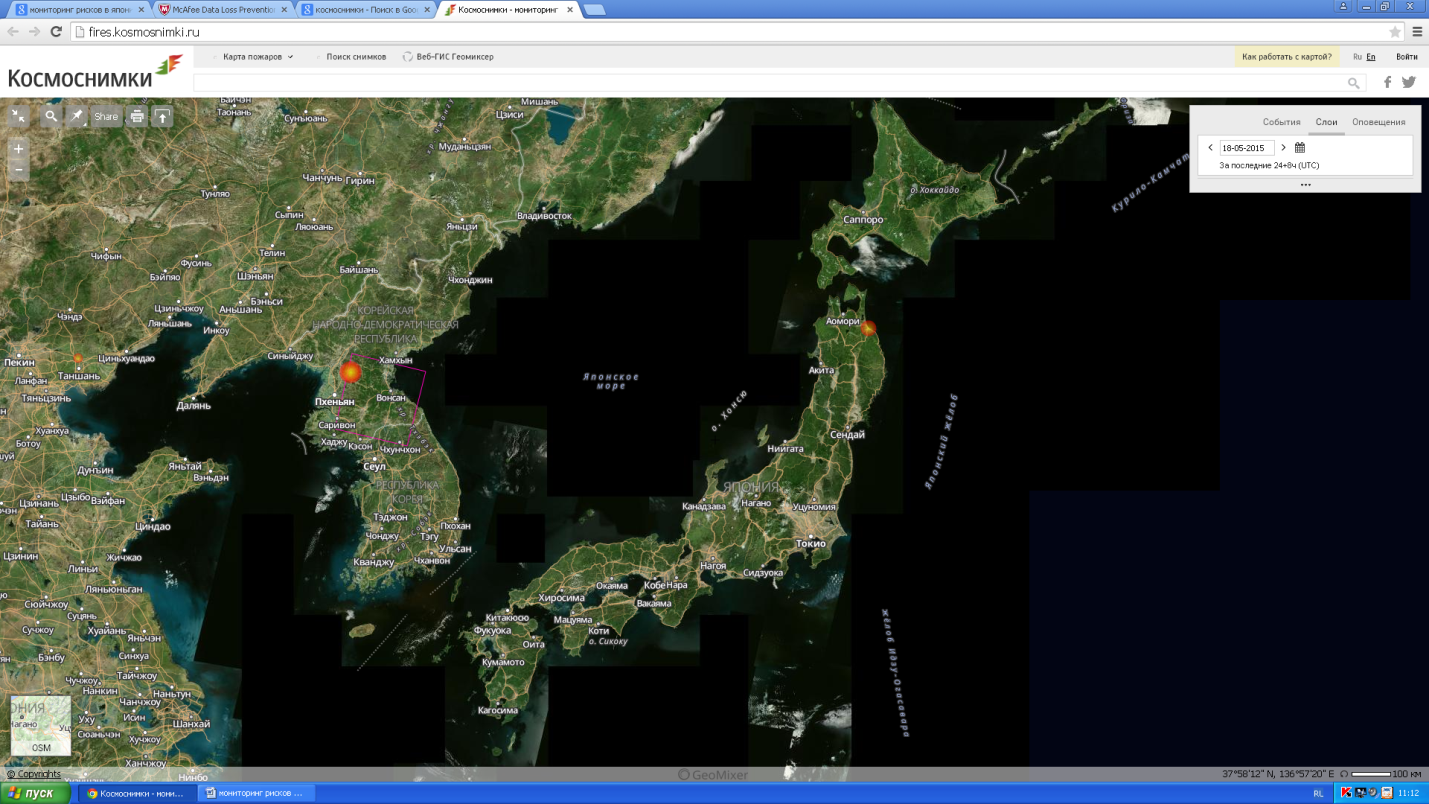Open a new browser tab
This screenshot has height=804, width=1429.
click(x=594, y=9)
